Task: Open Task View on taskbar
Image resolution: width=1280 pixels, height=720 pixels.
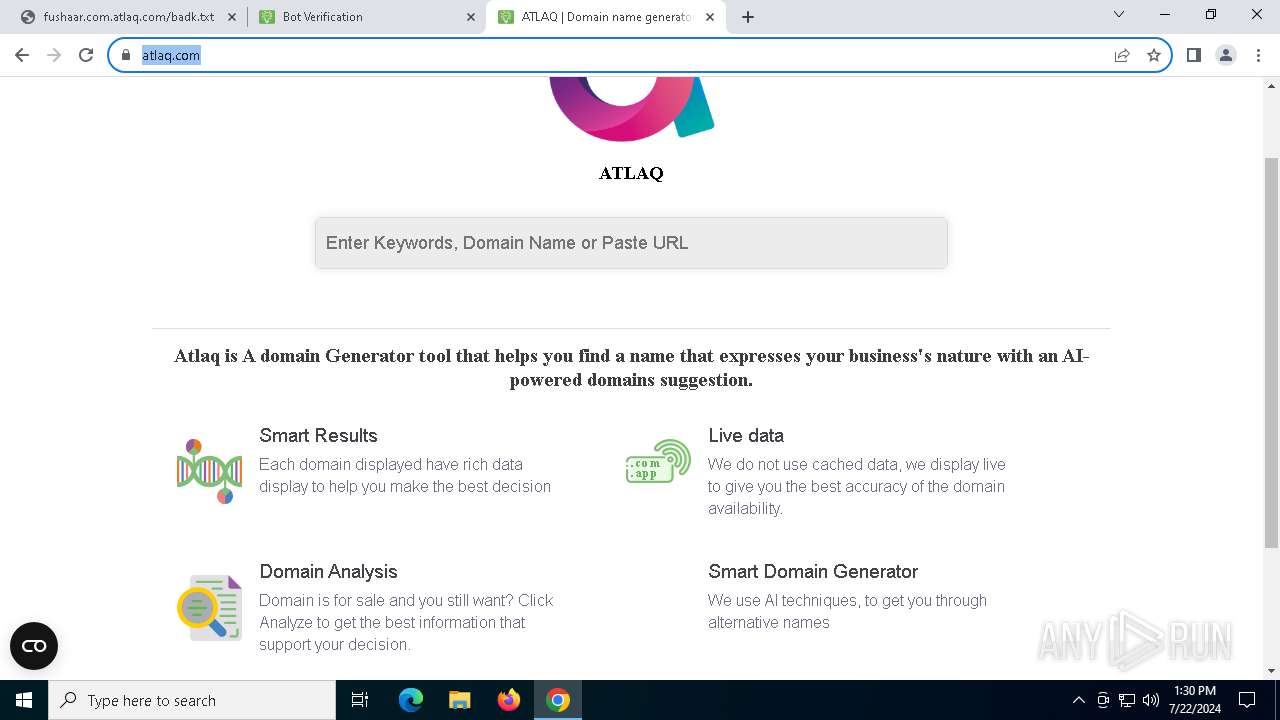Action: point(360,700)
